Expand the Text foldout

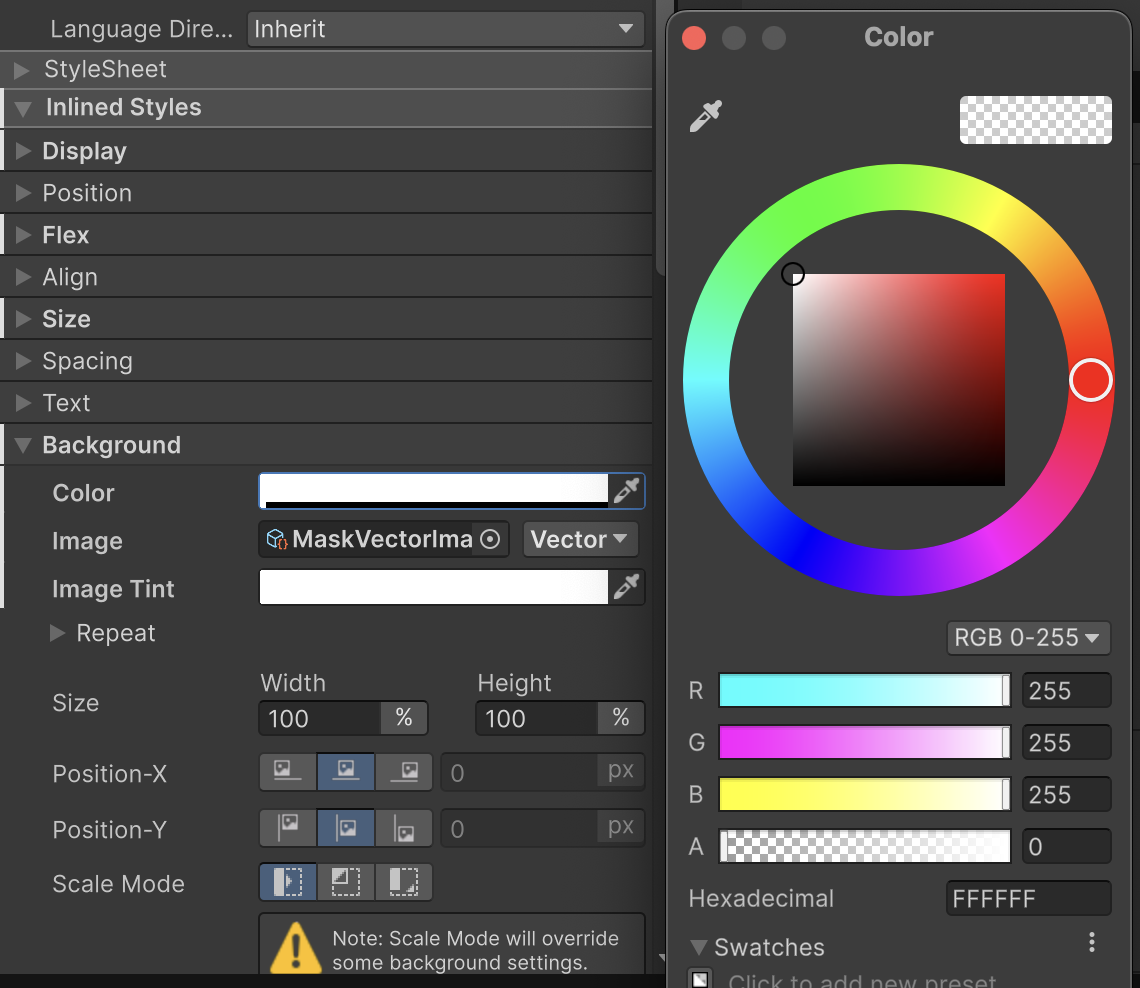[23, 403]
